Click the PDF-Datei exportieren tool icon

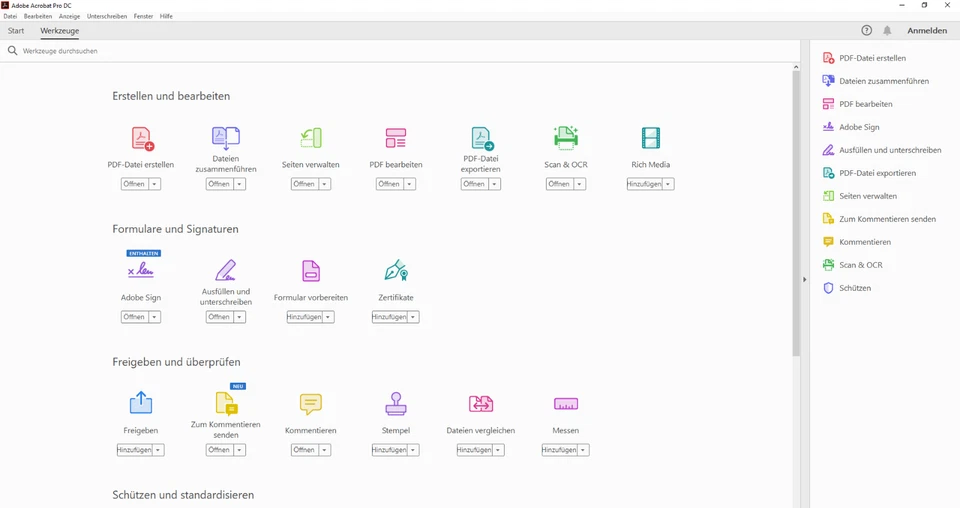(x=482, y=138)
